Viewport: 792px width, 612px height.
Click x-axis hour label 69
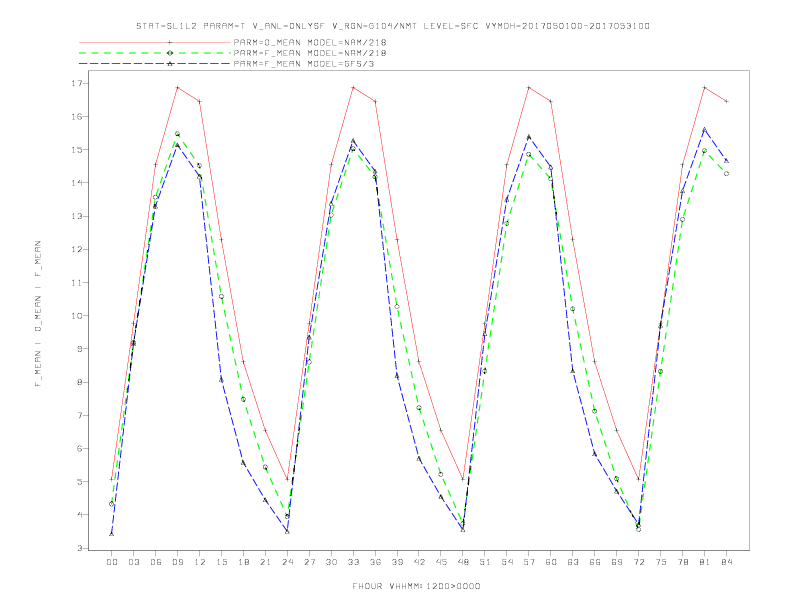(x=617, y=562)
